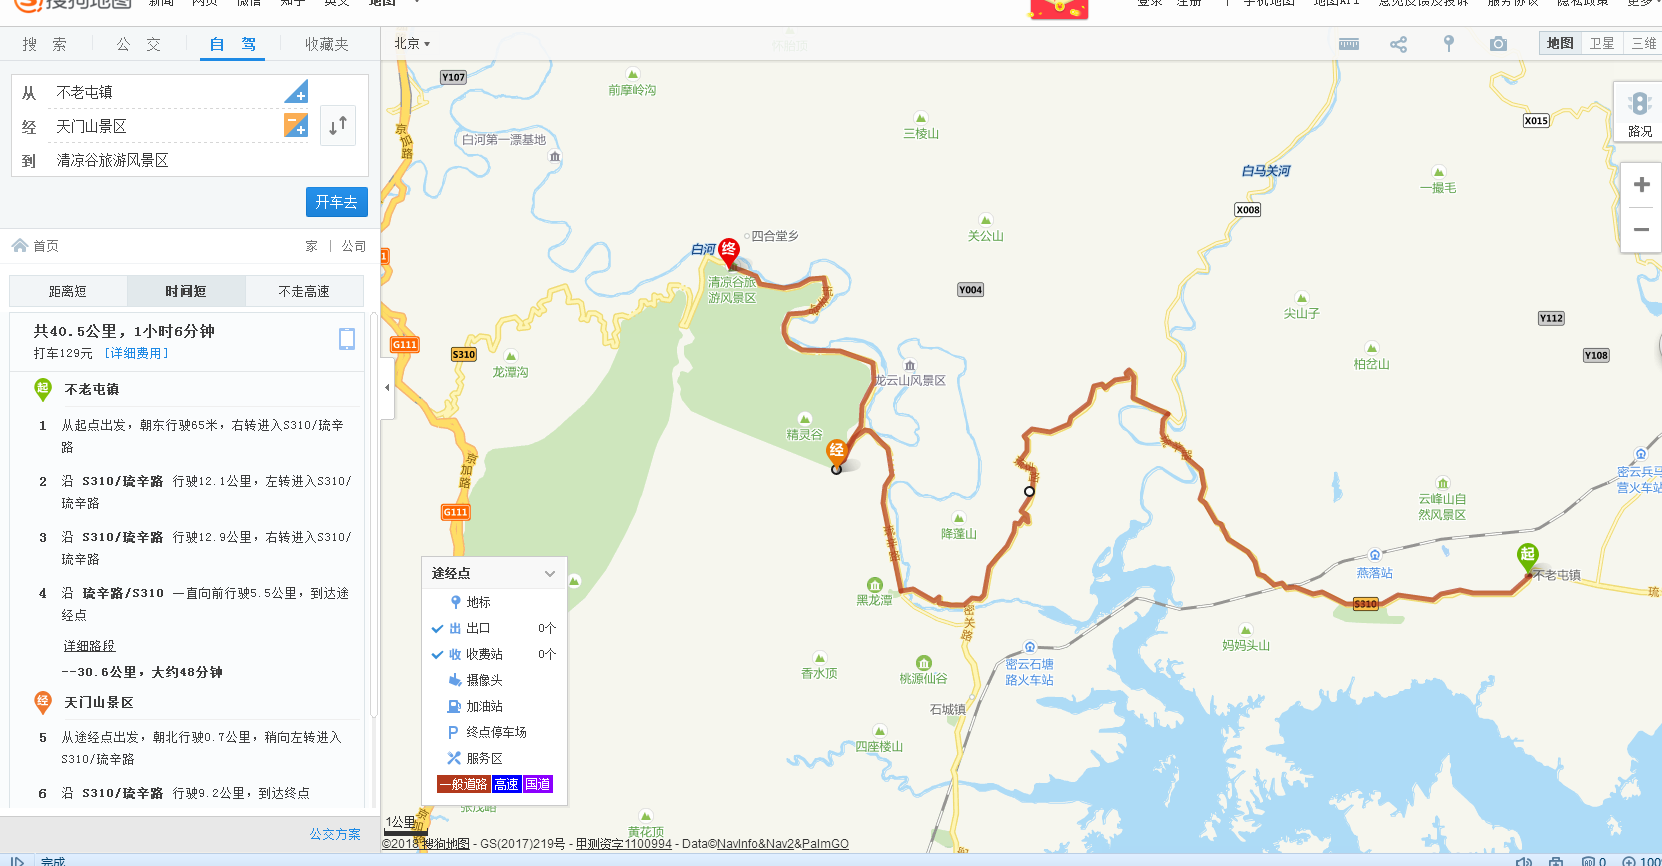Zoom out the map with minus
The height and width of the screenshot is (866, 1662).
1641,230
